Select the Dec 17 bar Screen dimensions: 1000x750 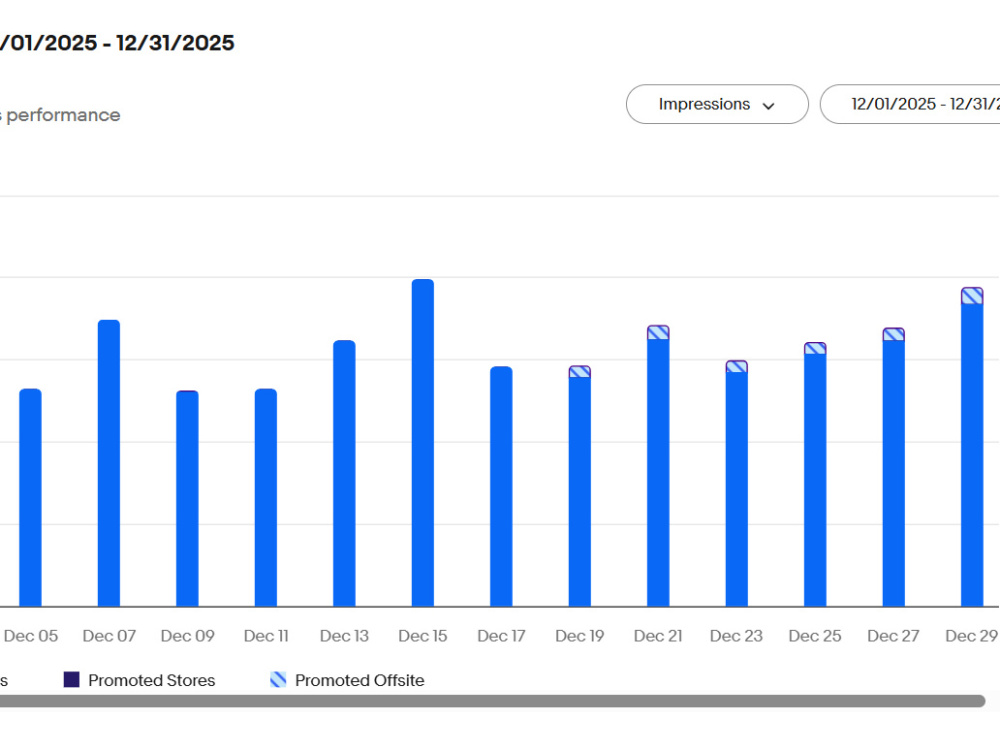pyautogui.click(x=501, y=487)
